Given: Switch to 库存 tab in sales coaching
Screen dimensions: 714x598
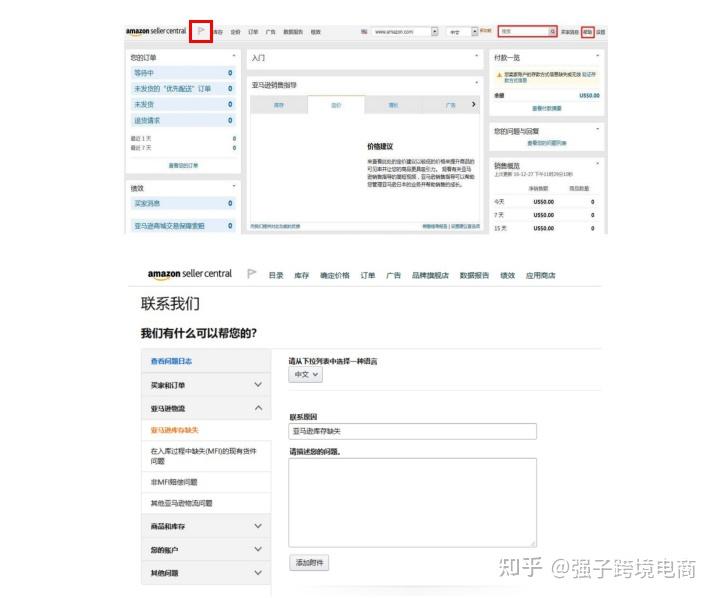Looking at the screenshot, I should tap(279, 105).
